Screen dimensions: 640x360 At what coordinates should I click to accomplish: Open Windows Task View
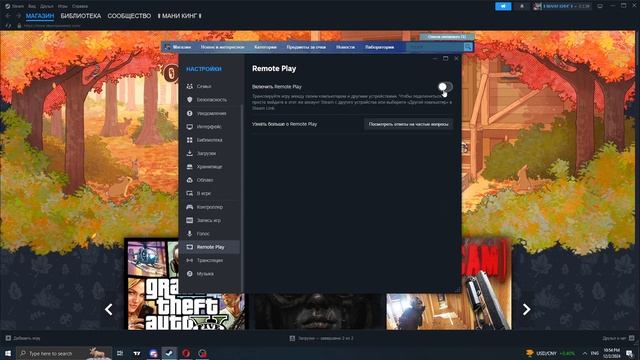(x=120, y=353)
